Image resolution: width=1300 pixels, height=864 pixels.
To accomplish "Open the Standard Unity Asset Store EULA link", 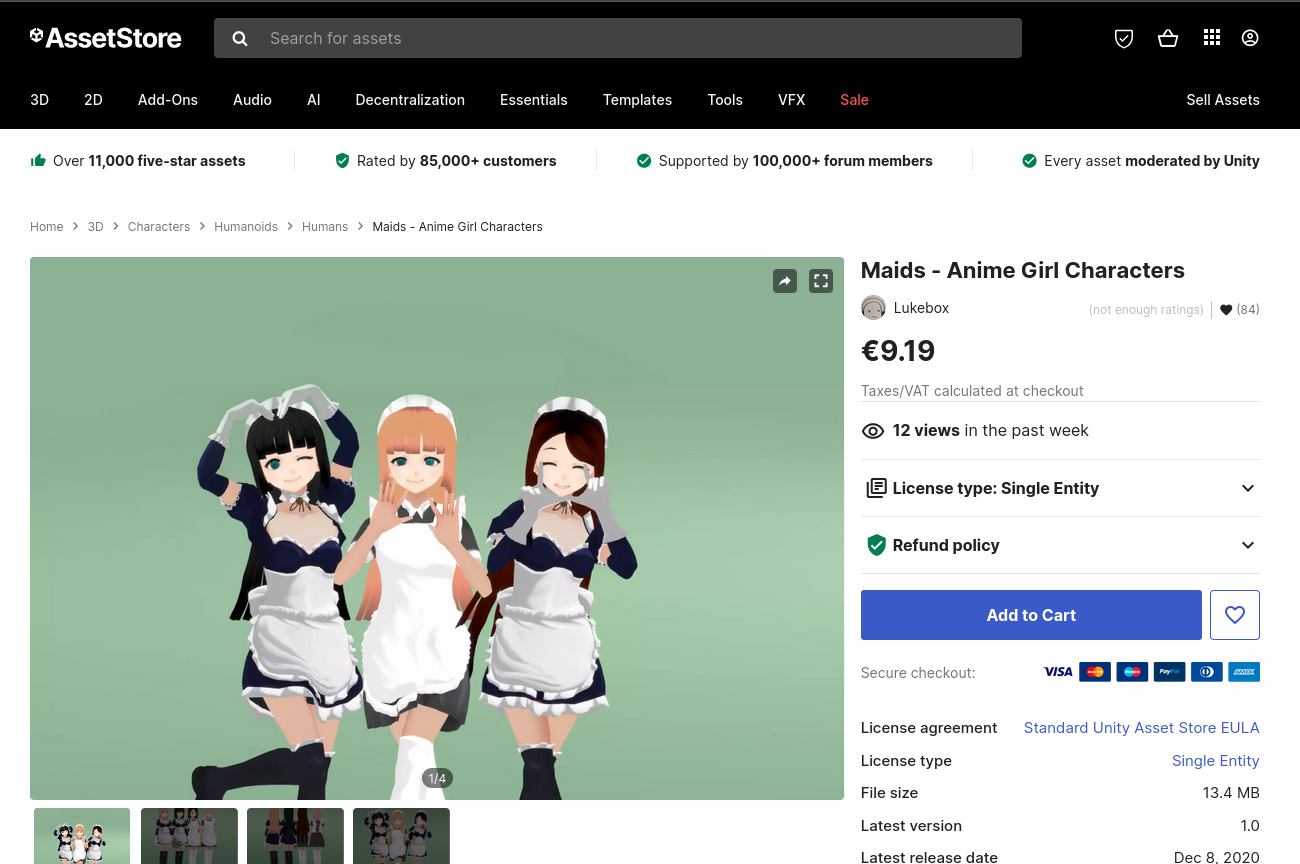I will [1141, 728].
